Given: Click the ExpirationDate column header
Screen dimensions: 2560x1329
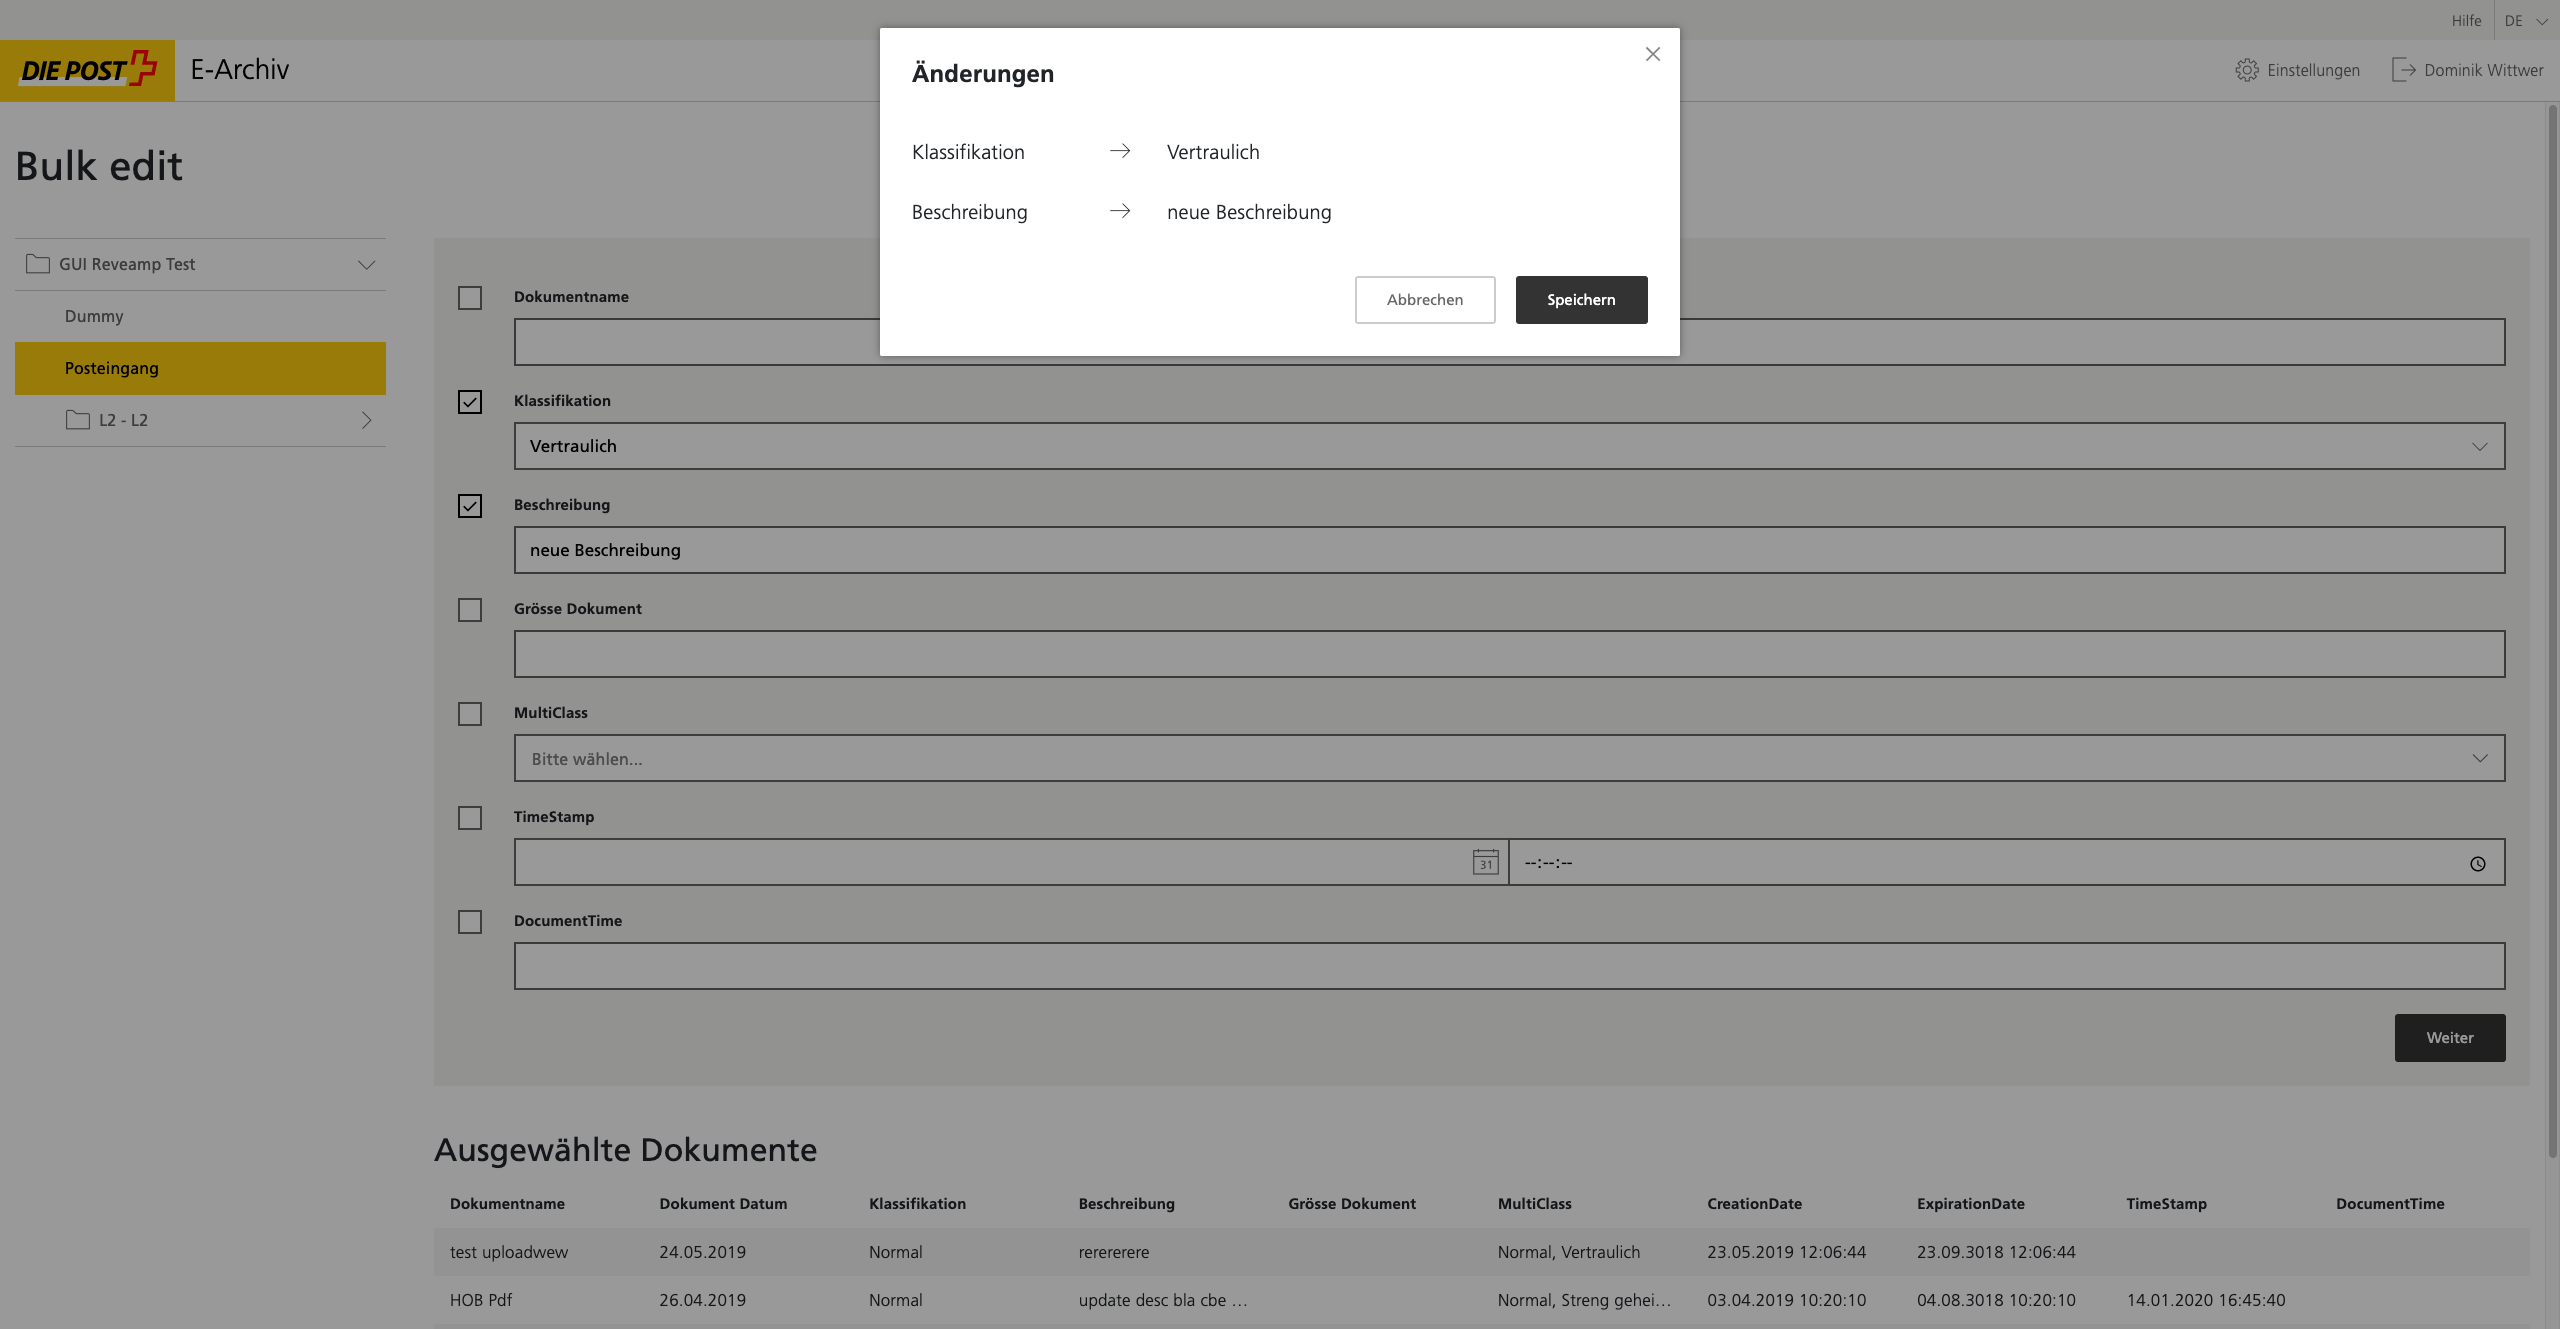Looking at the screenshot, I should 1970,1204.
